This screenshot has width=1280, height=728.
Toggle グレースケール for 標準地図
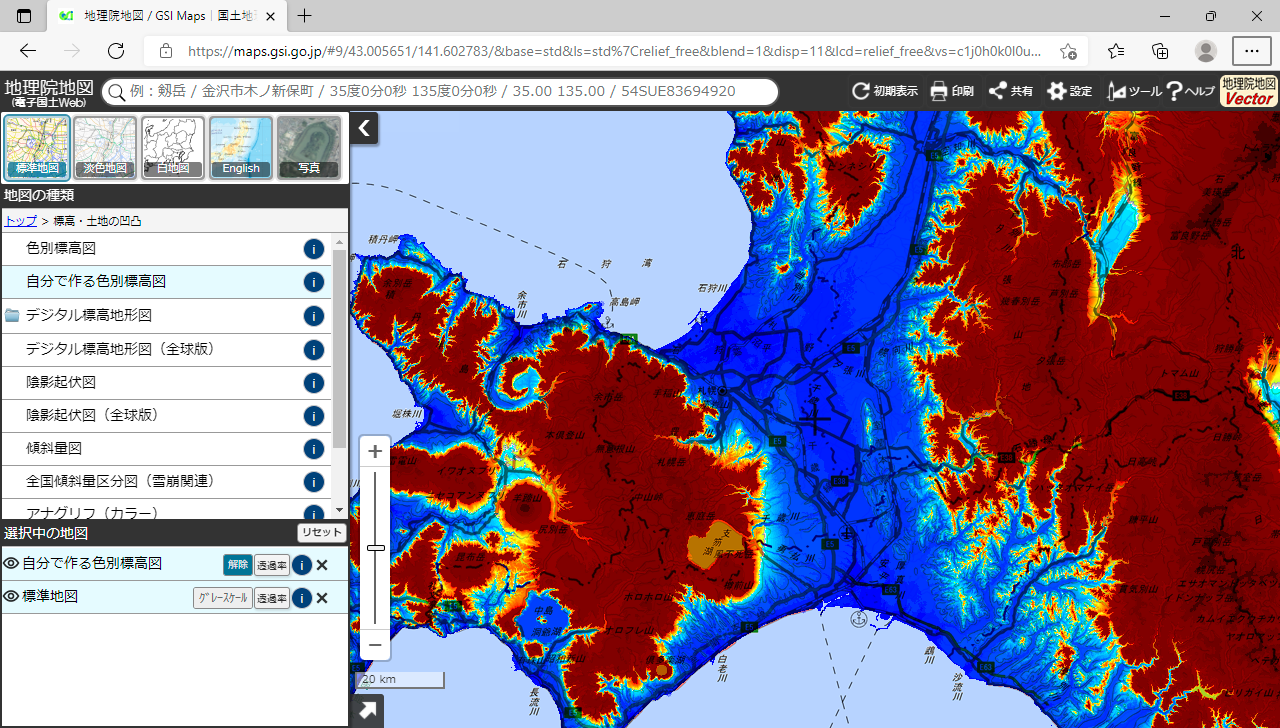pyautogui.click(x=222, y=598)
